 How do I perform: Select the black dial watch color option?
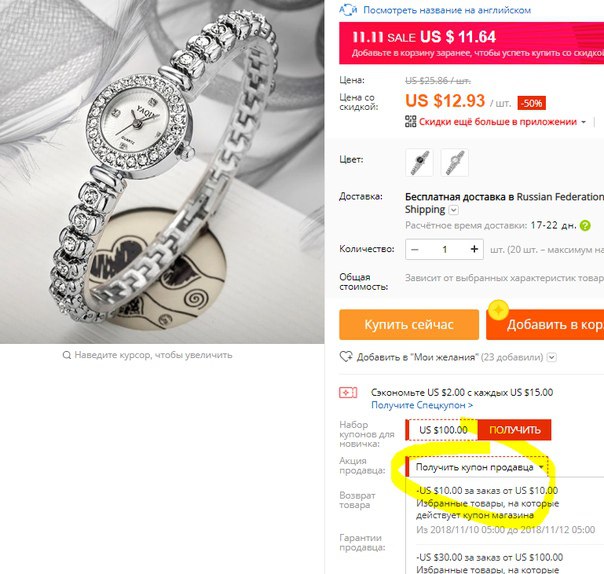(x=419, y=162)
